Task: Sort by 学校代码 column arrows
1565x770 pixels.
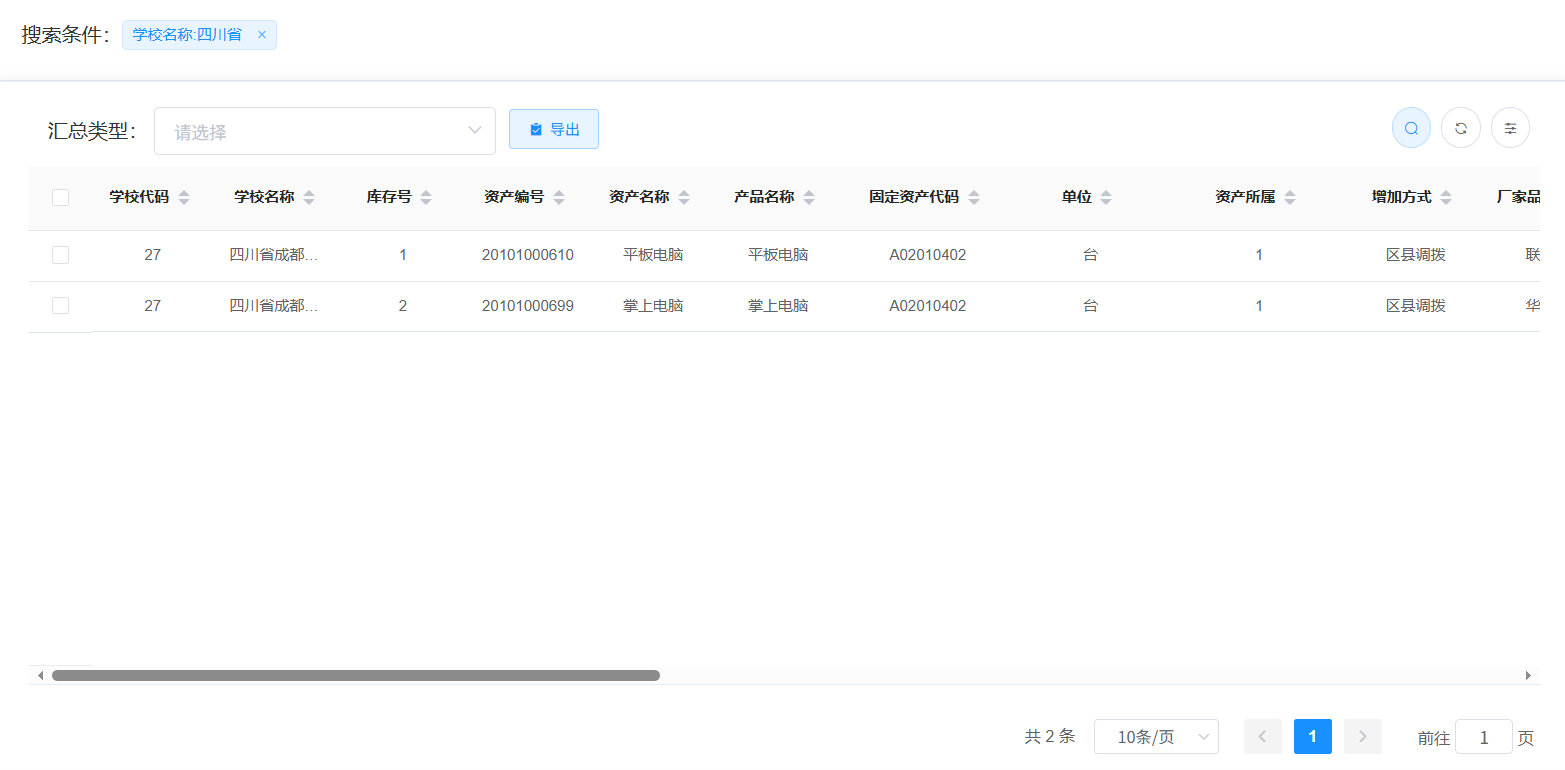Action: 184,198
